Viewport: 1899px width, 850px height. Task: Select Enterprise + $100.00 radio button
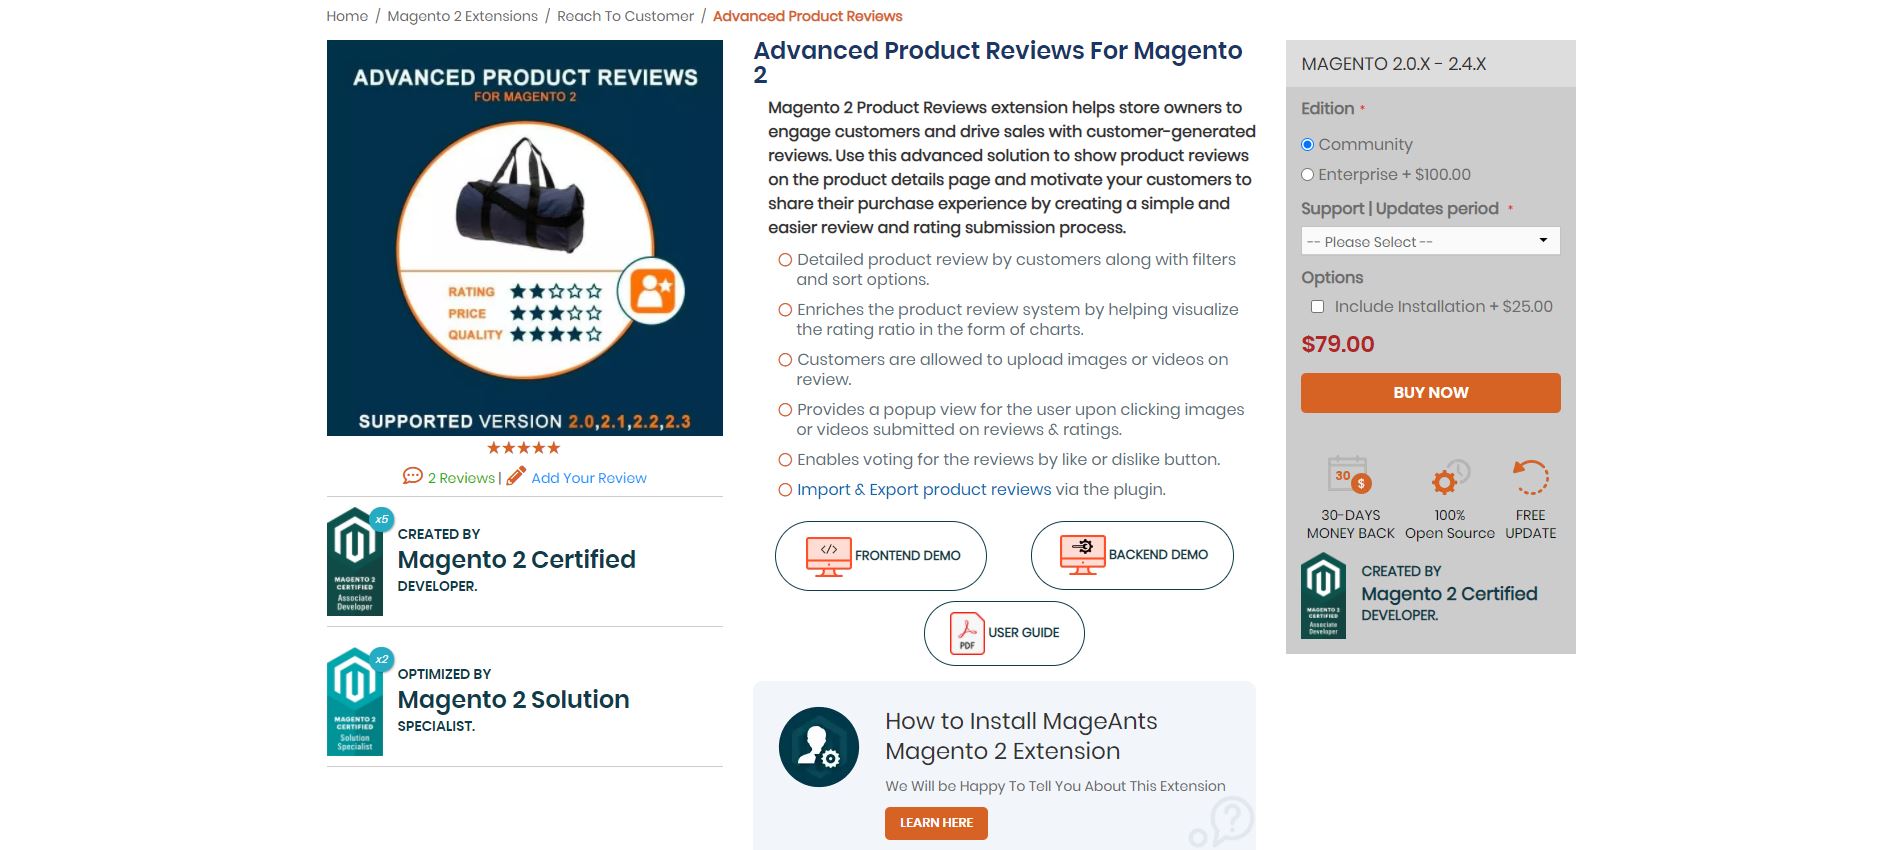pos(1307,175)
